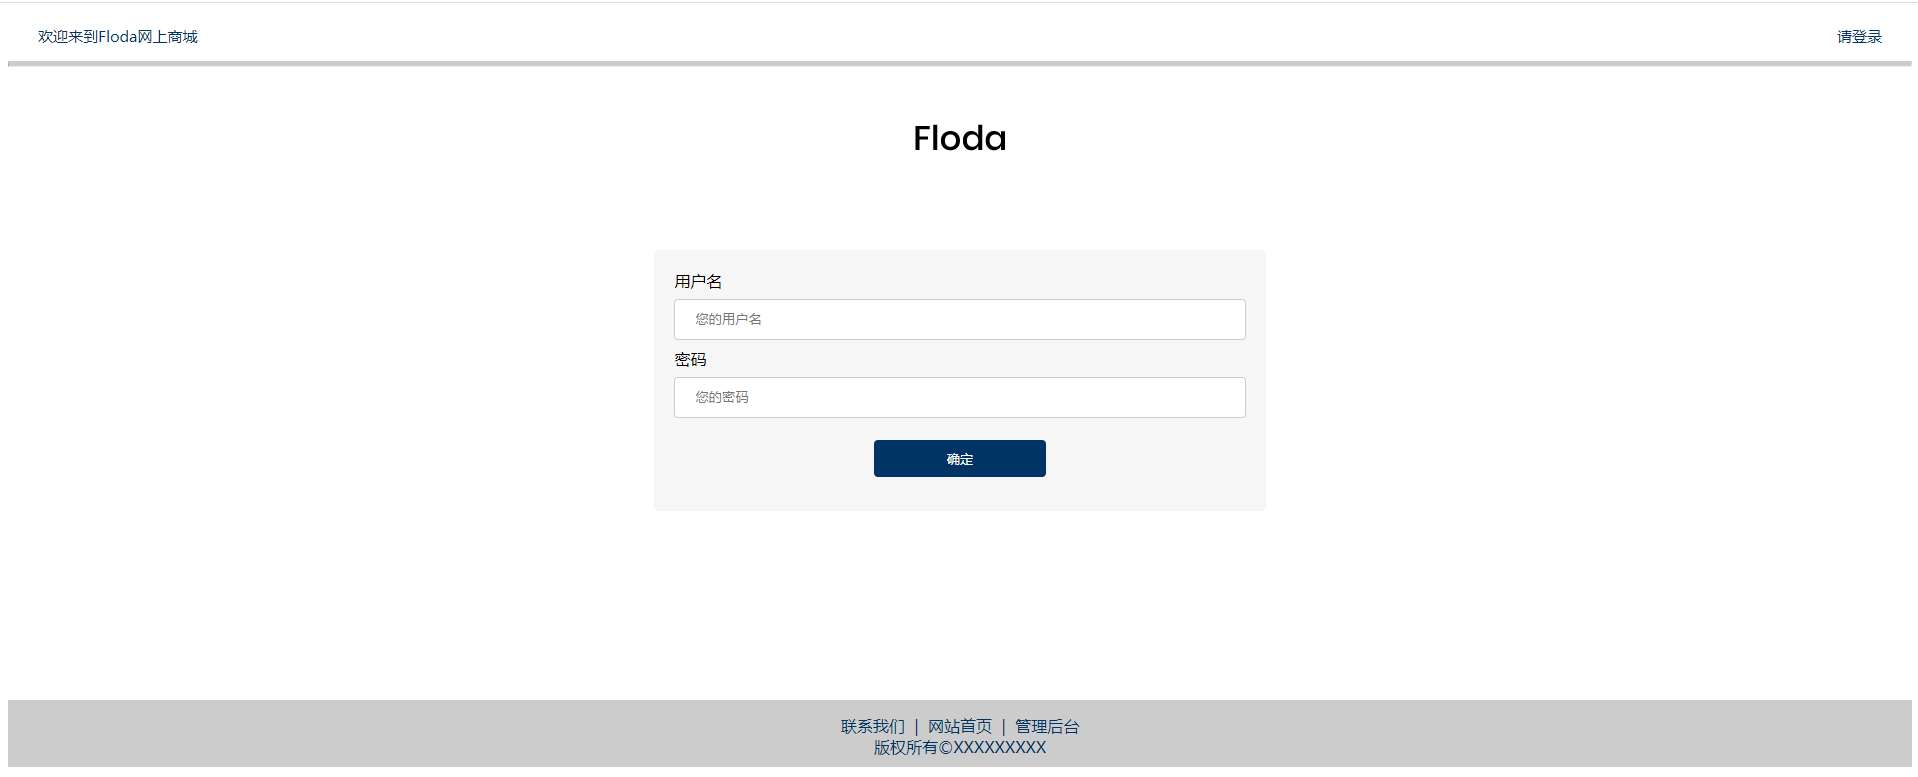This screenshot has height=777, width=1918.
Task: Click the empty gray footer background
Action: coord(400,733)
